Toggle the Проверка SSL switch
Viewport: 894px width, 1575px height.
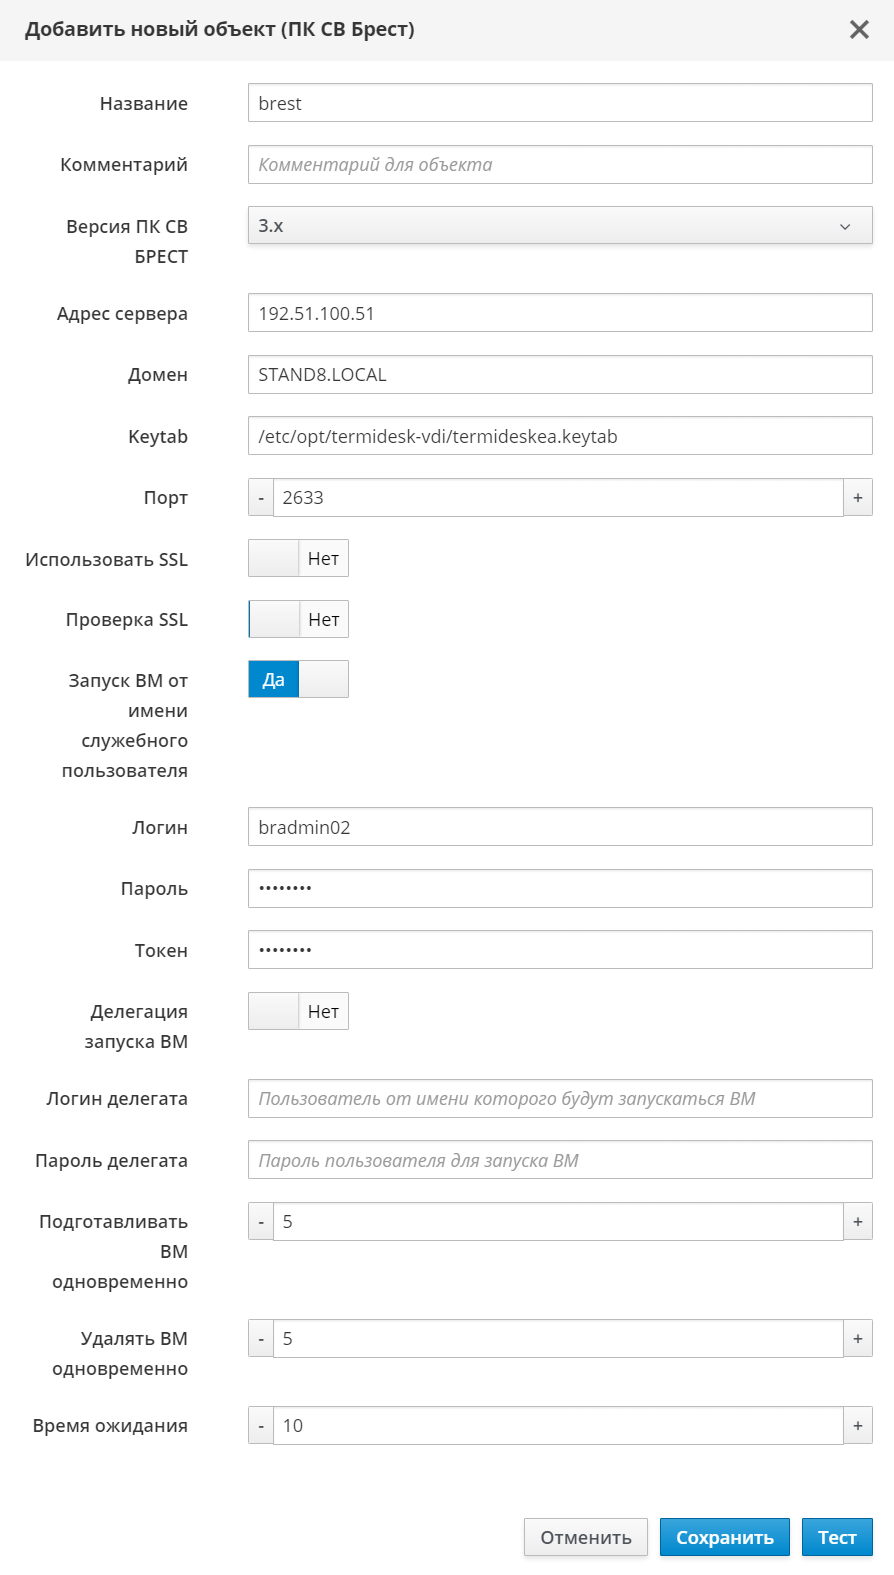298,620
